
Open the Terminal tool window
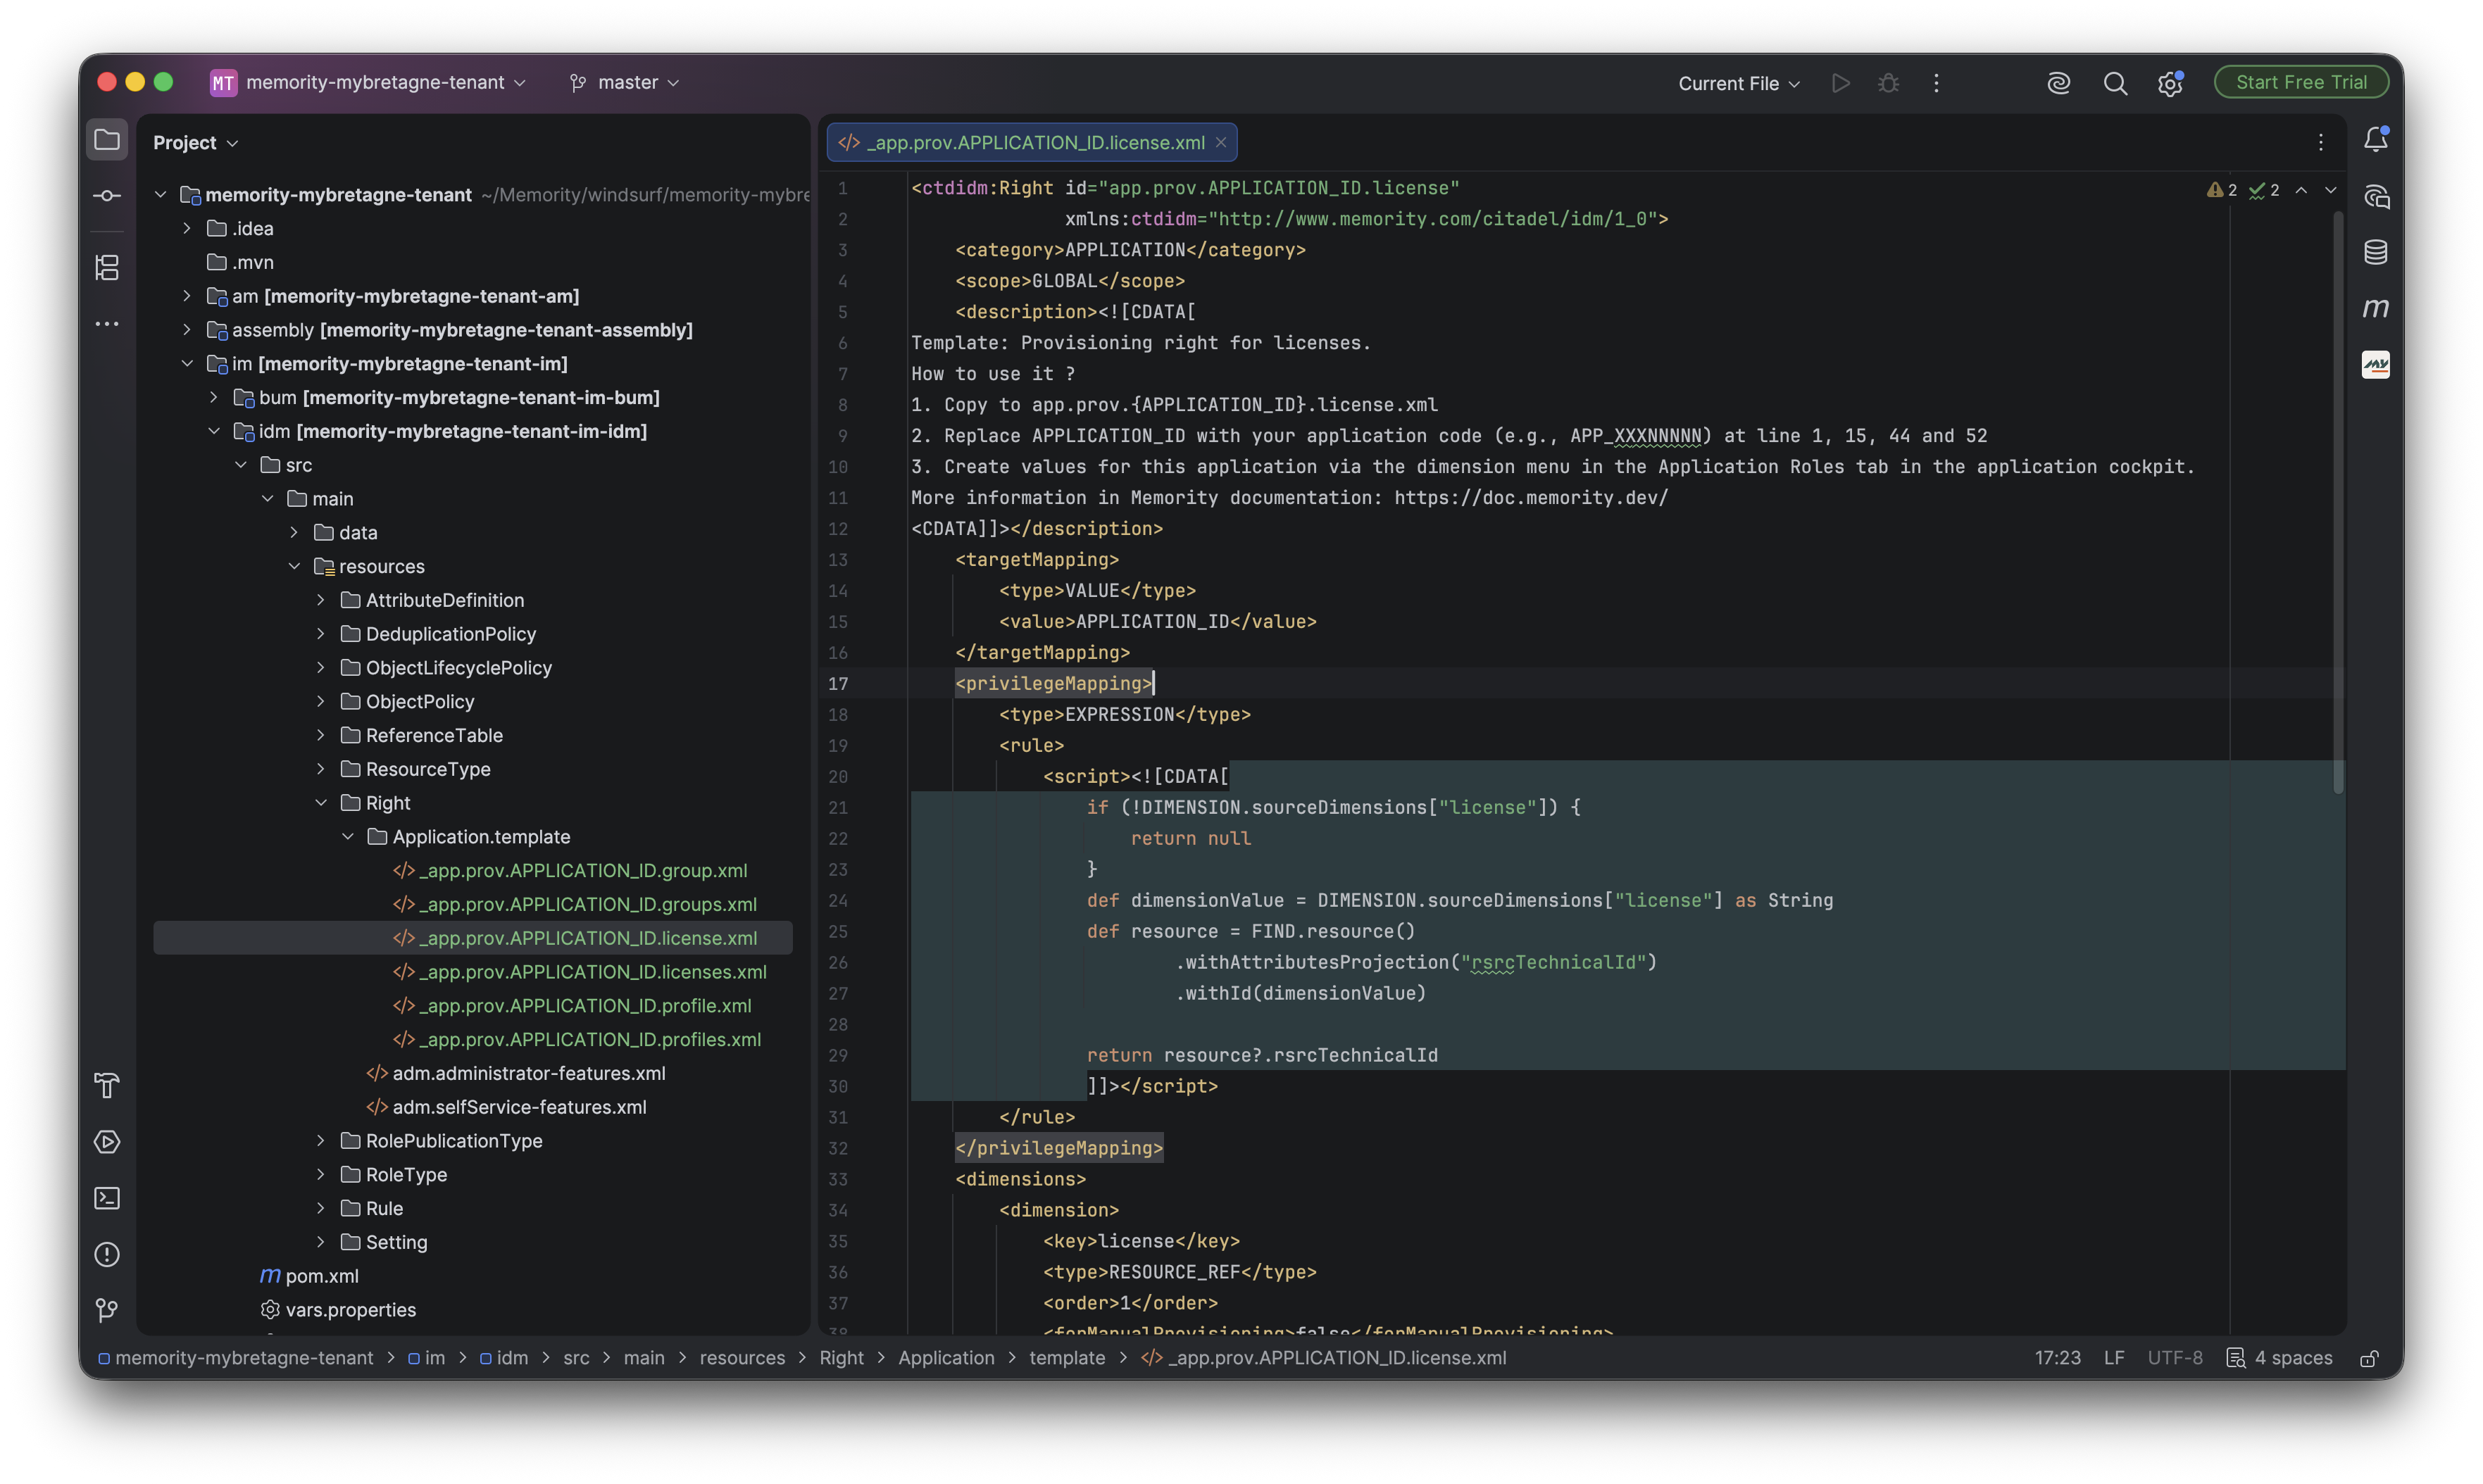coord(107,1198)
